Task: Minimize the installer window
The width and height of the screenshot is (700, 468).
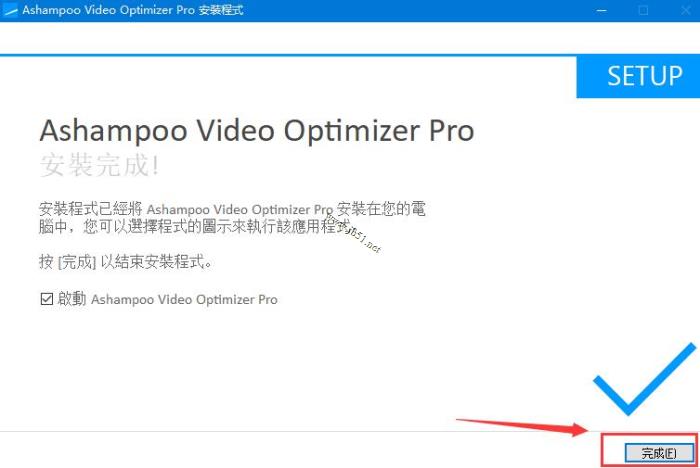Action: point(601,10)
